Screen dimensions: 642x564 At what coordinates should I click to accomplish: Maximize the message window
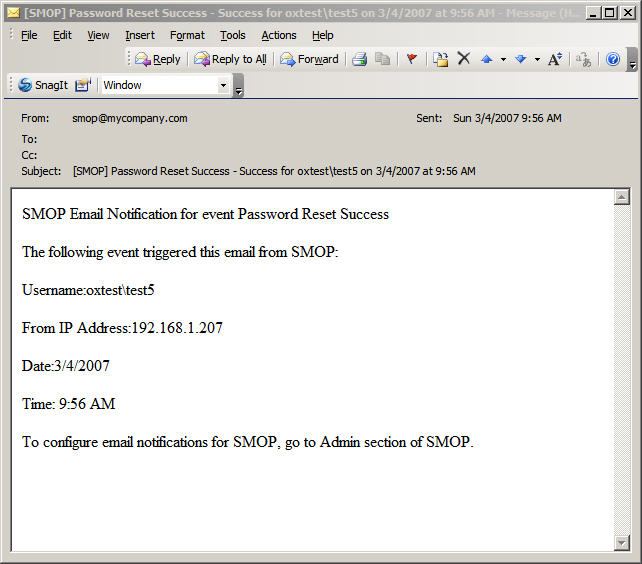coord(610,14)
